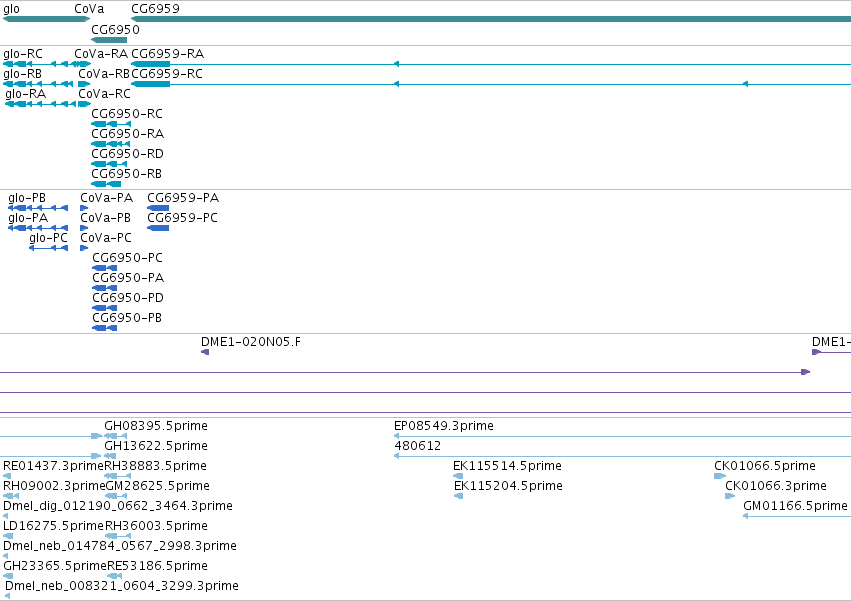
Task: Click the glo-PC protein feature
Action: click(48, 248)
